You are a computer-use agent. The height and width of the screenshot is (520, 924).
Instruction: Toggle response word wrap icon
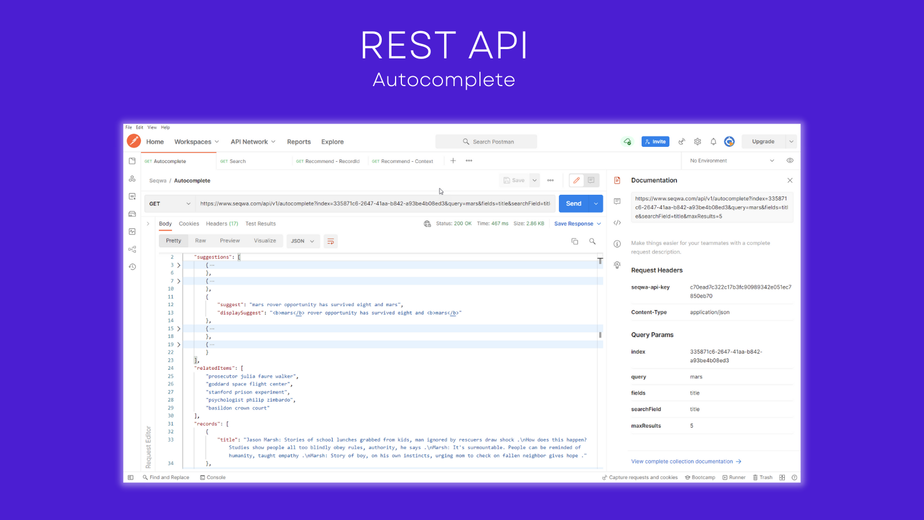point(331,241)
